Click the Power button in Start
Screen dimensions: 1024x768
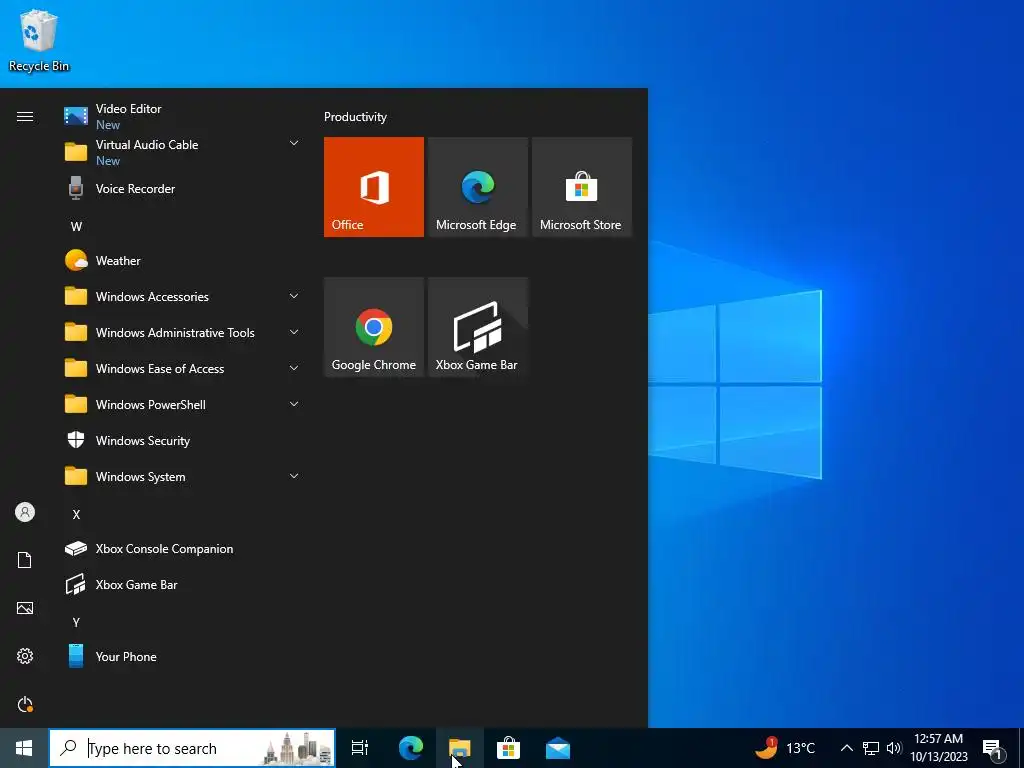[25, 704]
